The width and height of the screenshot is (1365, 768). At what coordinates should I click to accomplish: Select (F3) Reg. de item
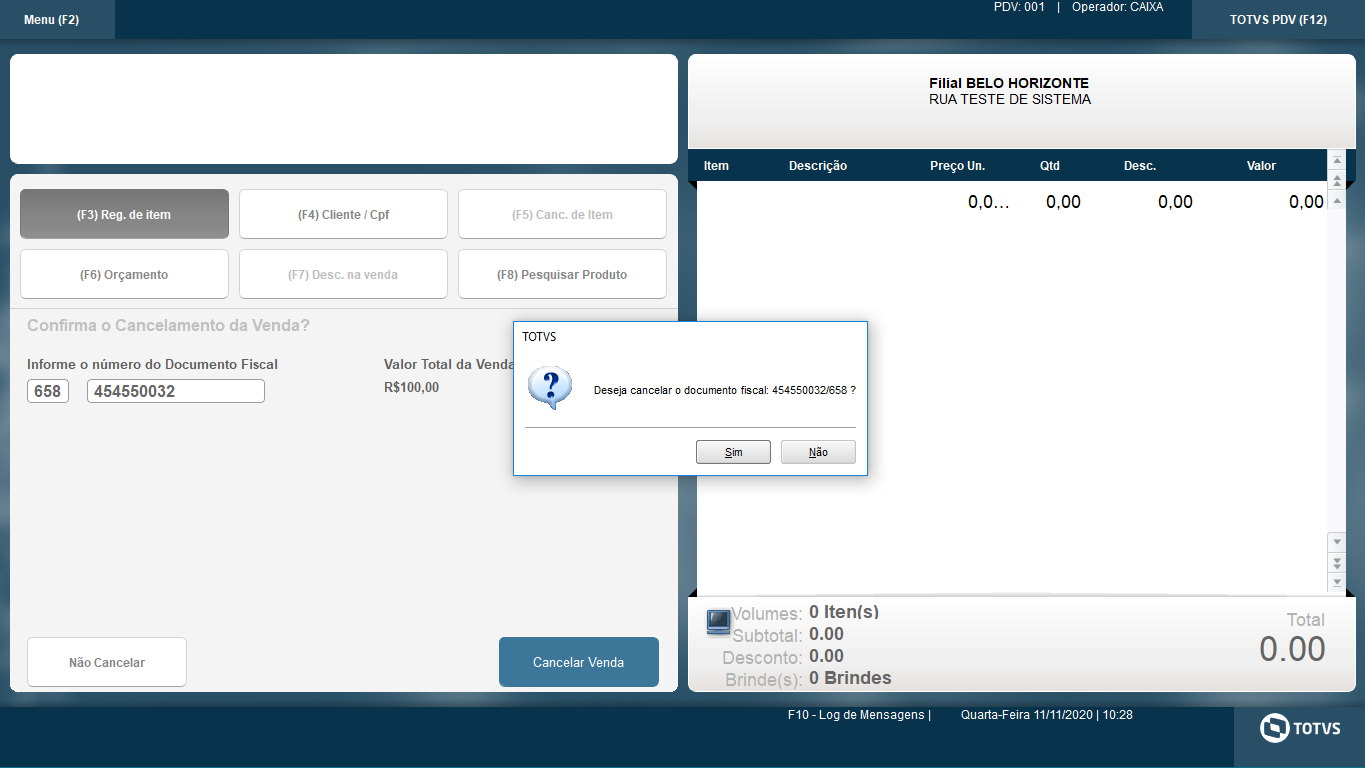(124, 214)
